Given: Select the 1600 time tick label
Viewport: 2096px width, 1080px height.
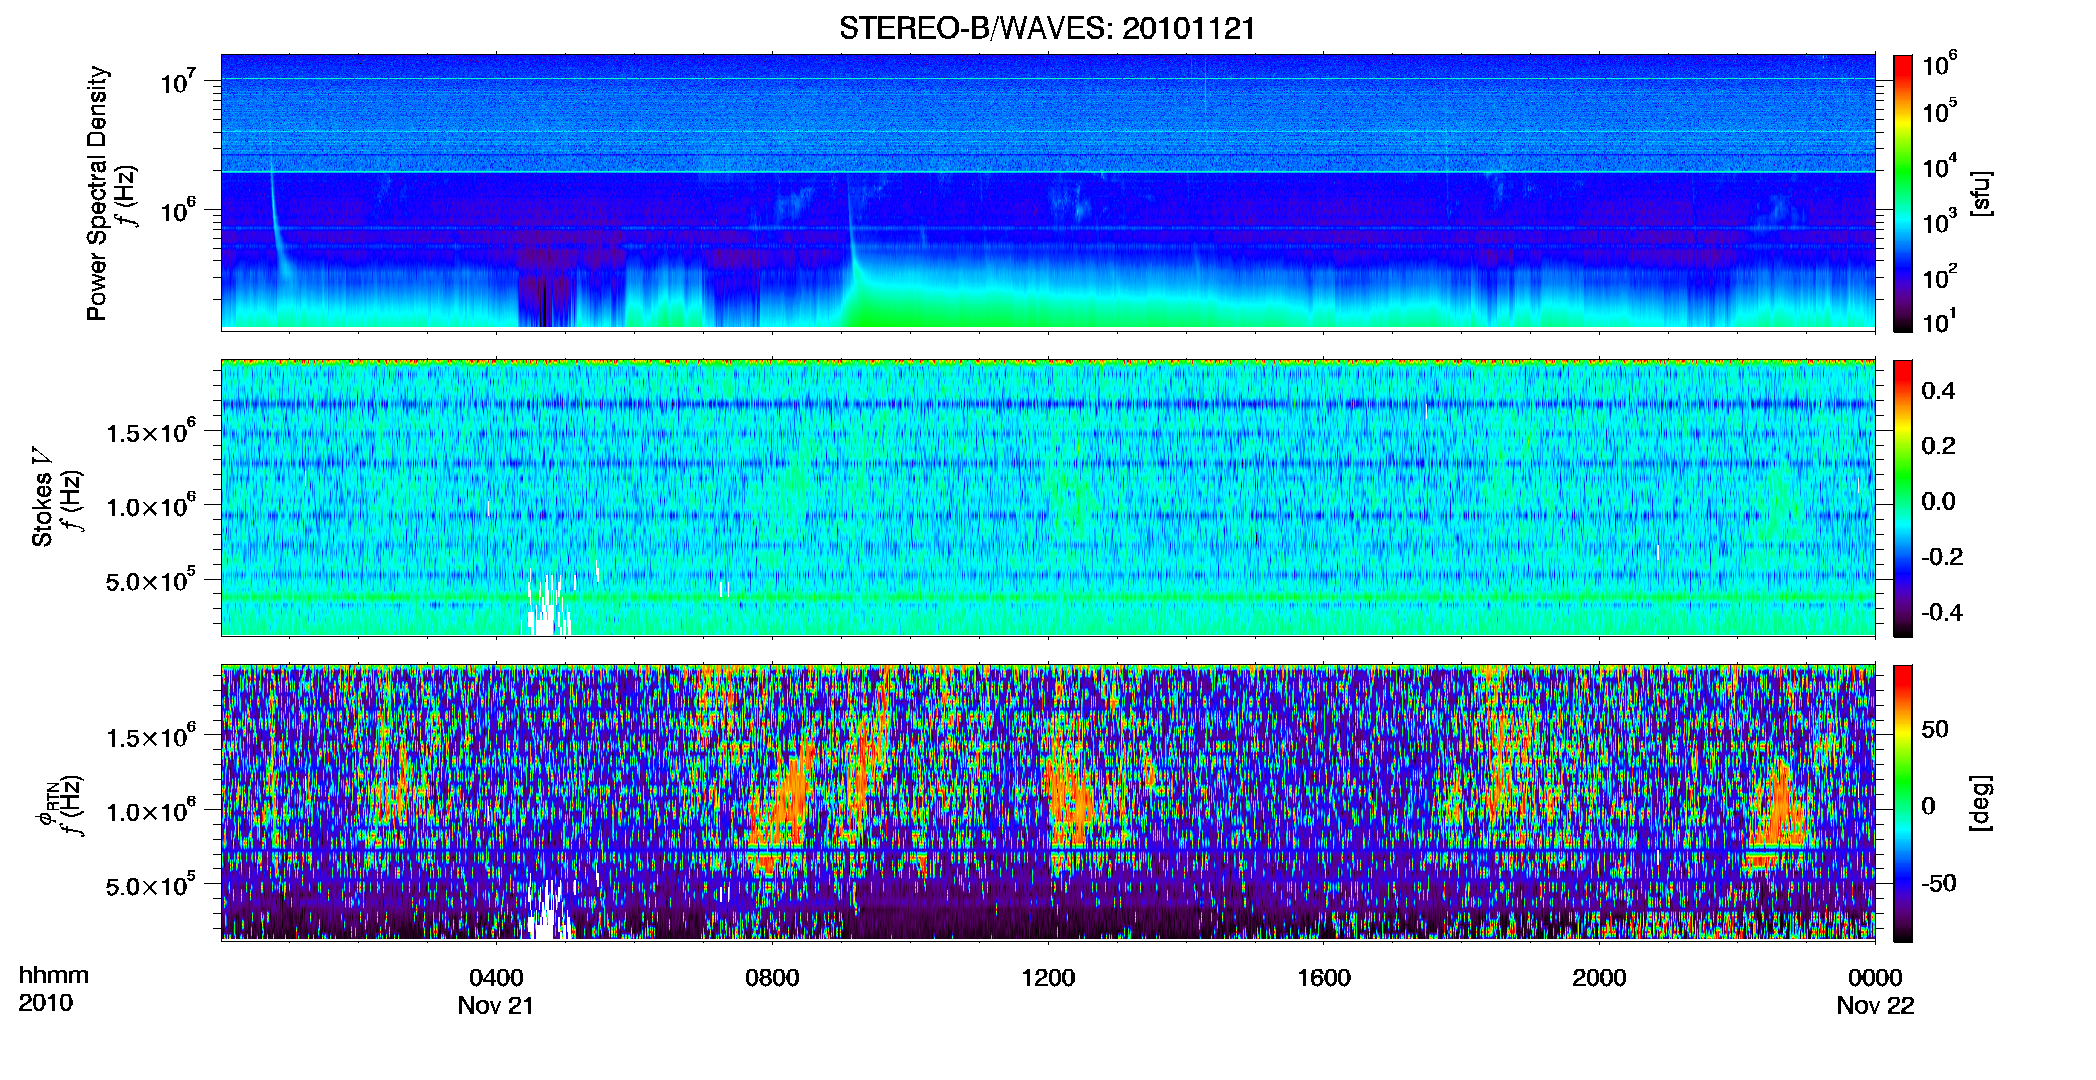Looking at the screenshot, I should click(x=1324, y=977).
